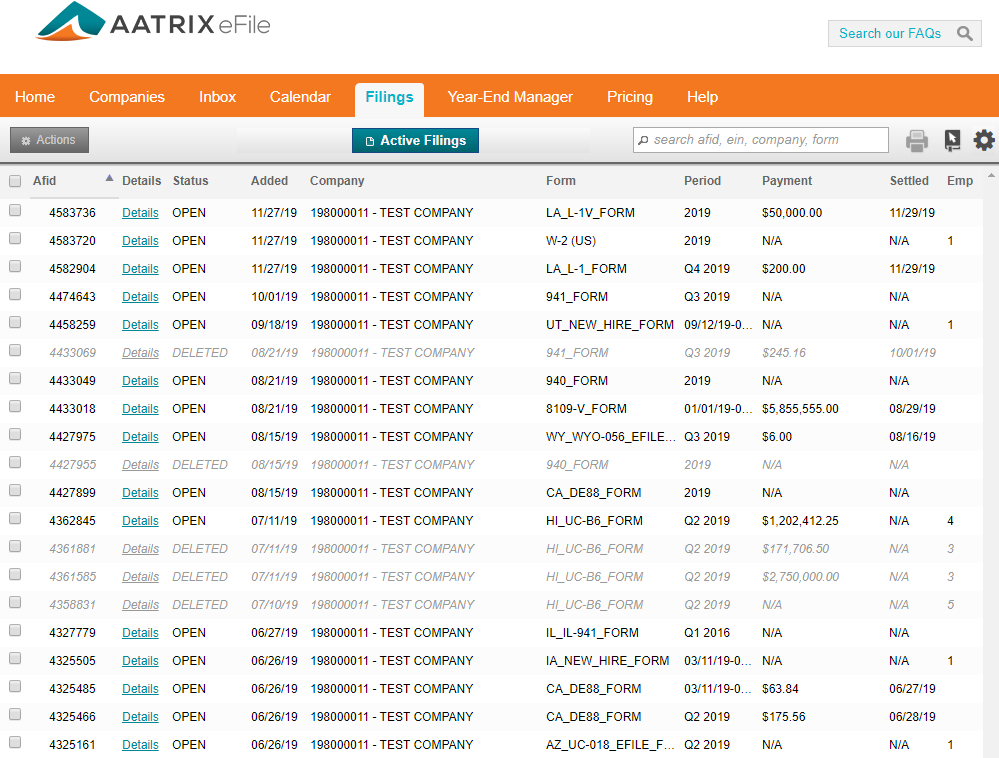Image resolution: width=999 pixels, height=758 pixels.
Task: Click the Search our FAQs field
Action: pyautogui.click(x=889, y=34)
